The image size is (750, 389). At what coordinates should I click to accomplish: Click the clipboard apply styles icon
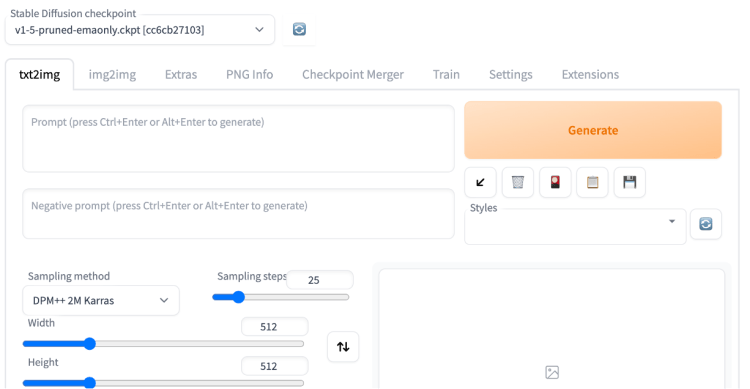pos(592,182)
